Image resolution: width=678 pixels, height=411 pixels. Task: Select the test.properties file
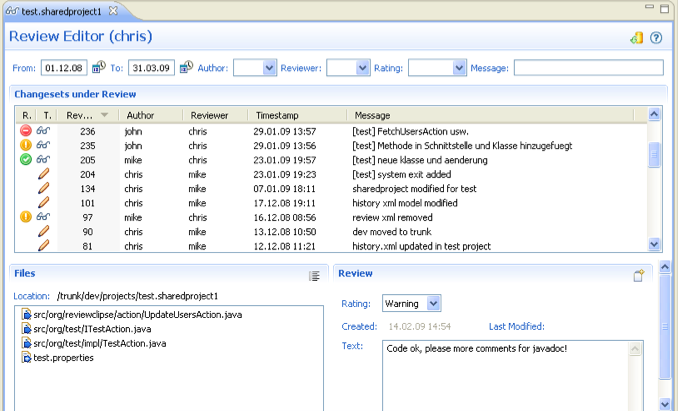(x=63, y=357)
